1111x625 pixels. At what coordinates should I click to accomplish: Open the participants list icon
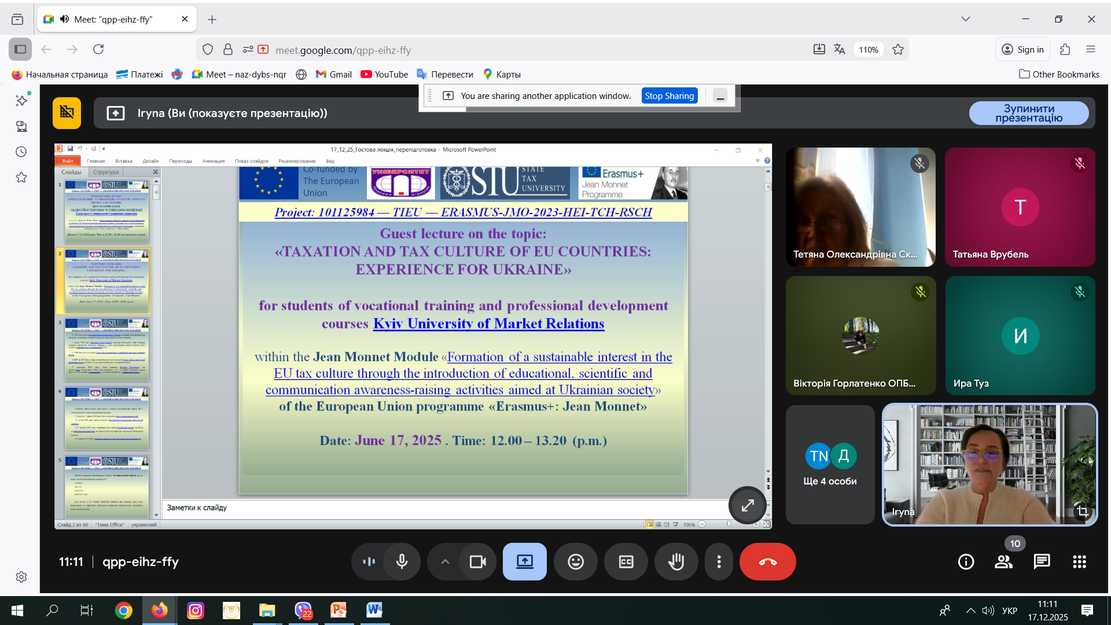pos(1003,562)
